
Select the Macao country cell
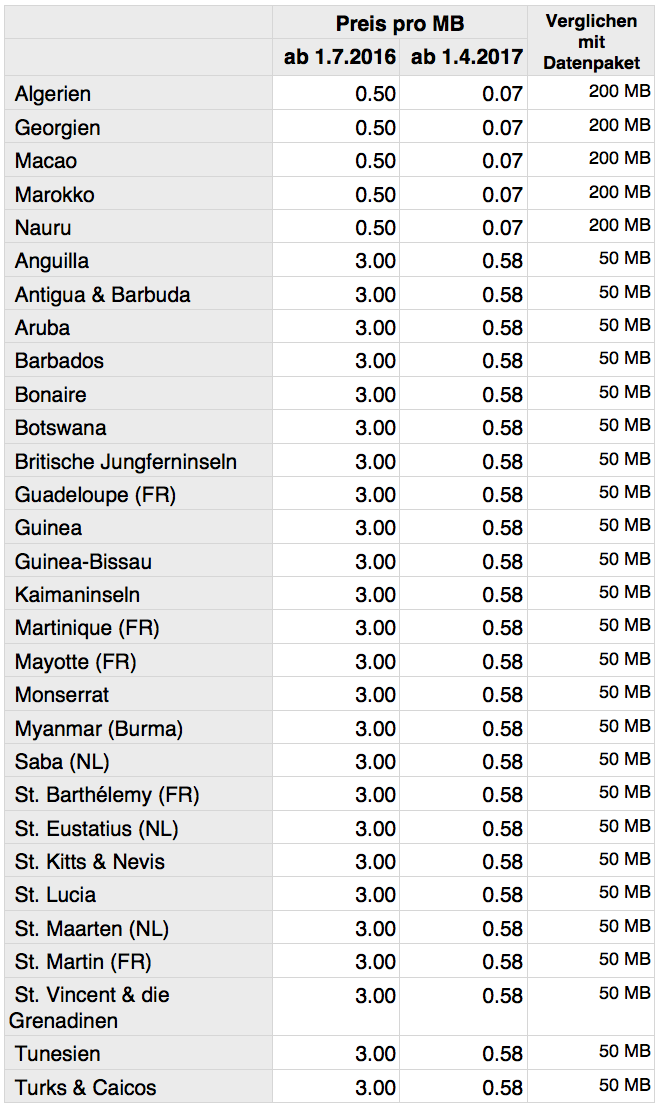[46, 161]
